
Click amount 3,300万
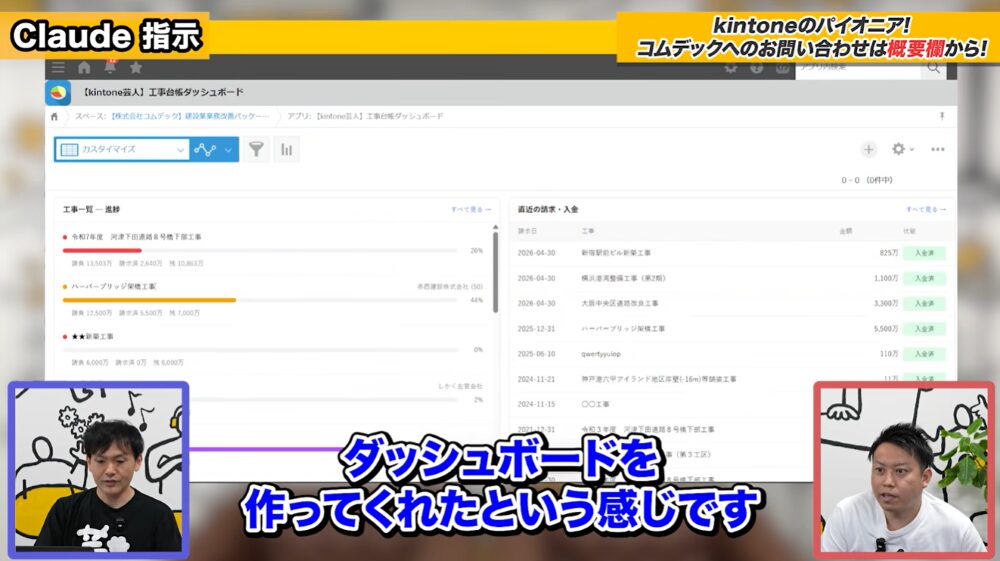coord(886,303)
